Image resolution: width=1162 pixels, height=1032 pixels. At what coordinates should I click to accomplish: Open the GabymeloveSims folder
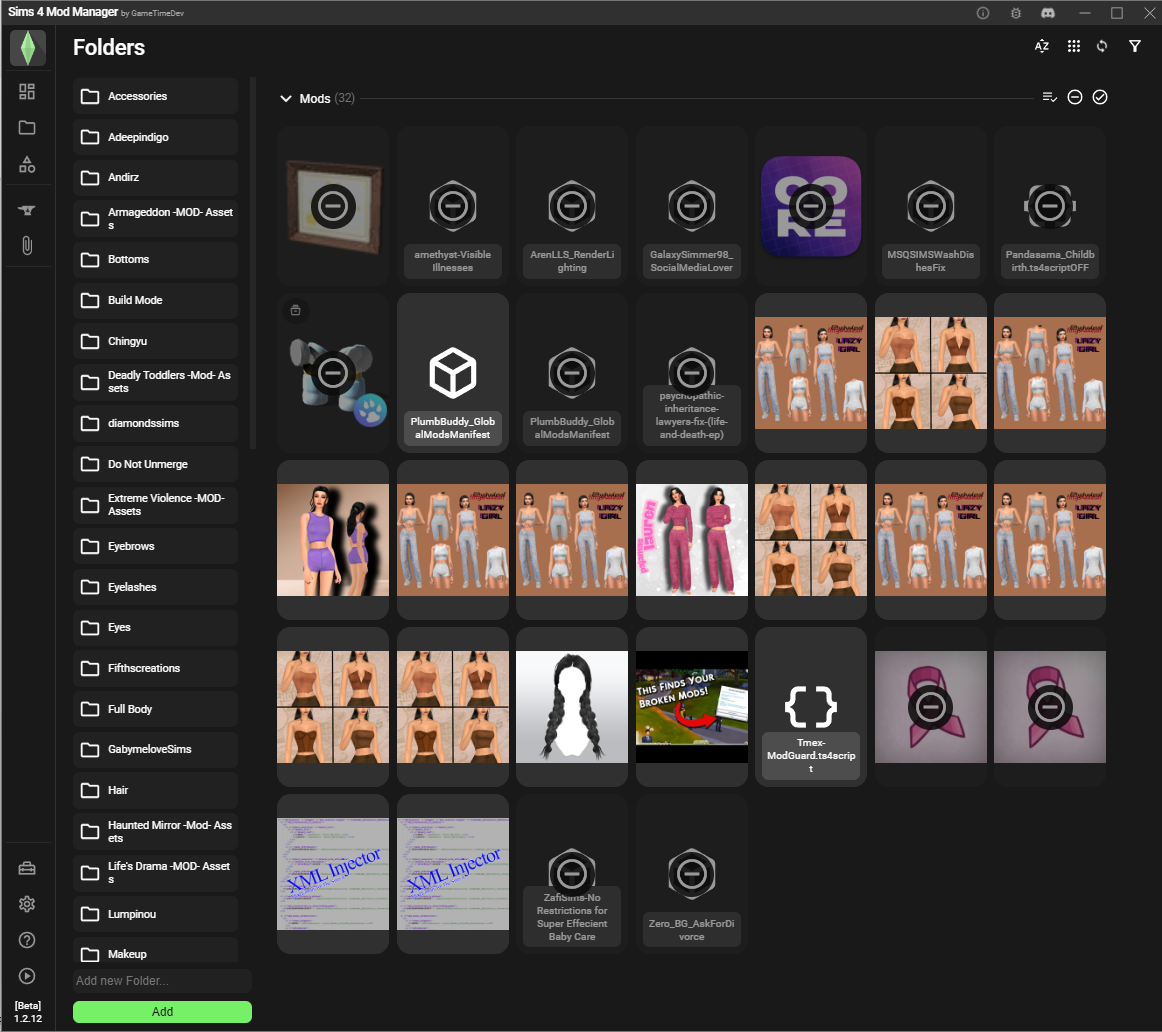tap(156, 750)
